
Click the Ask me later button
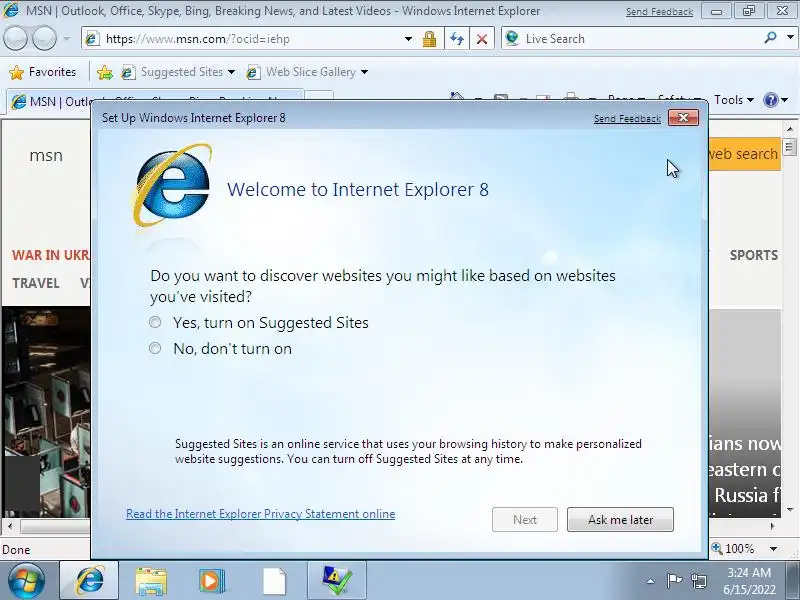point(620,519)
